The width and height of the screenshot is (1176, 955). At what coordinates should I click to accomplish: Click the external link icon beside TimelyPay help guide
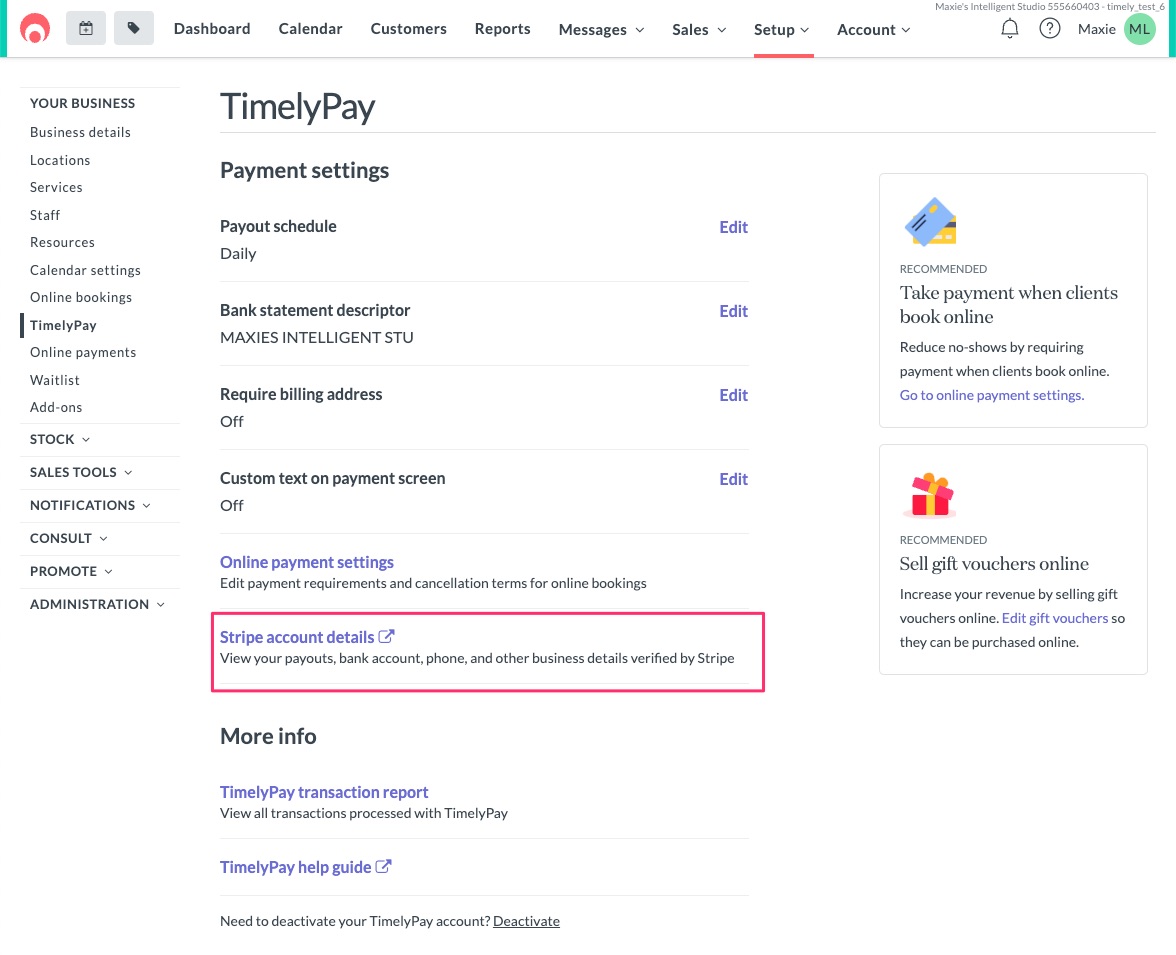pyautogui.click(x=383, y=866)
